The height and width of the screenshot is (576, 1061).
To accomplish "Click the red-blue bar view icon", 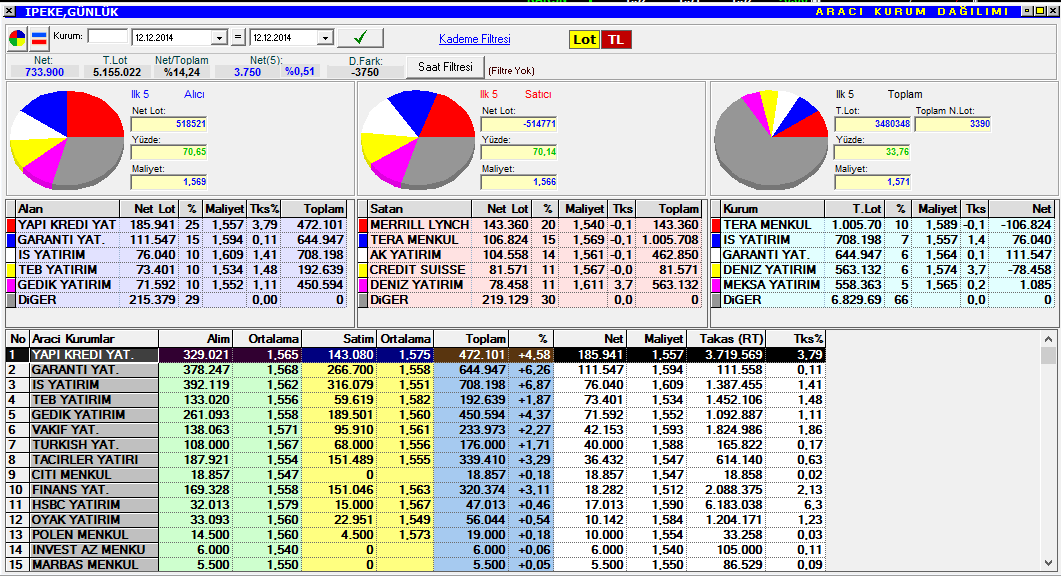I will (39, 39).
